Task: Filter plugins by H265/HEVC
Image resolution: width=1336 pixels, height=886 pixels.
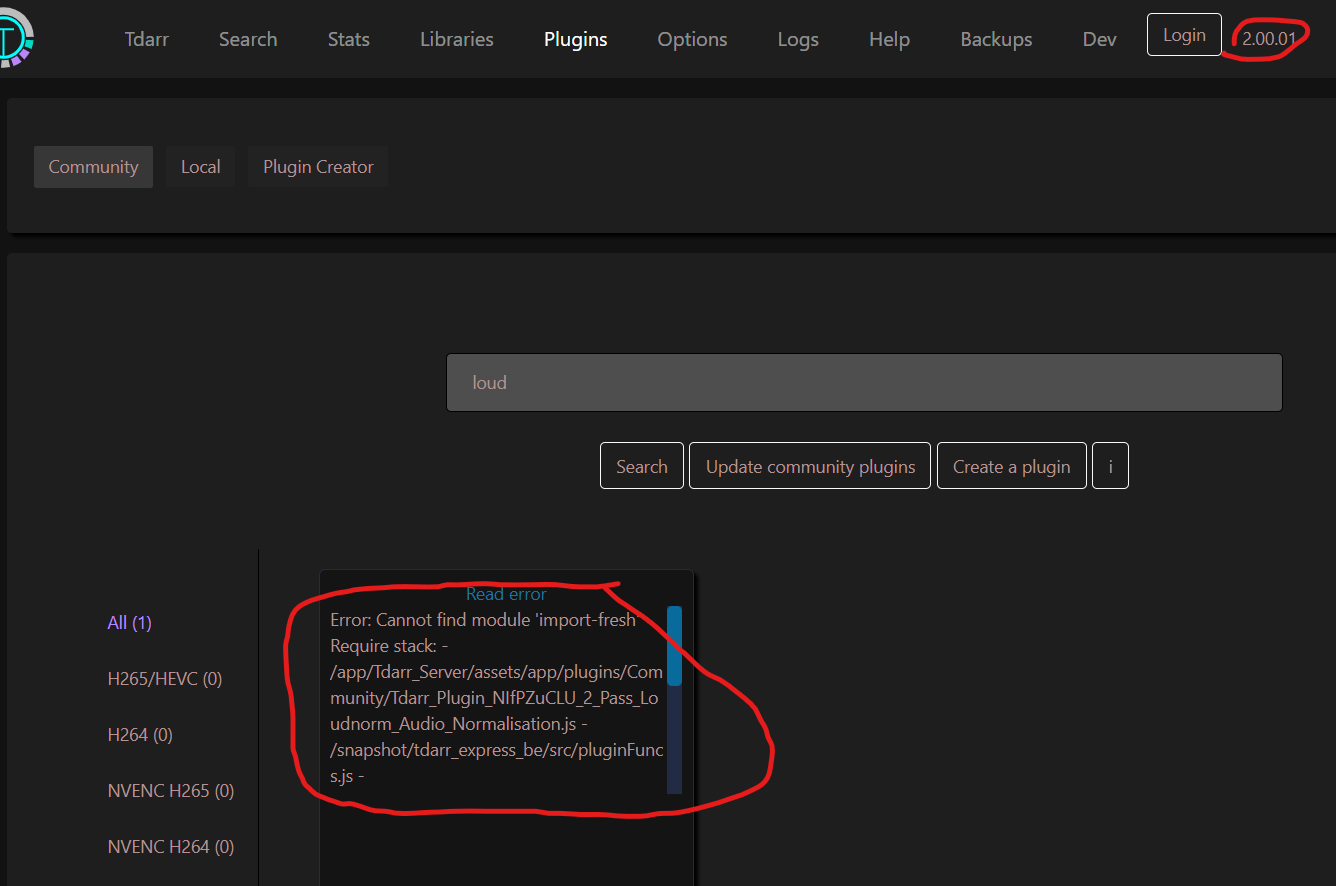Action: 165,678
